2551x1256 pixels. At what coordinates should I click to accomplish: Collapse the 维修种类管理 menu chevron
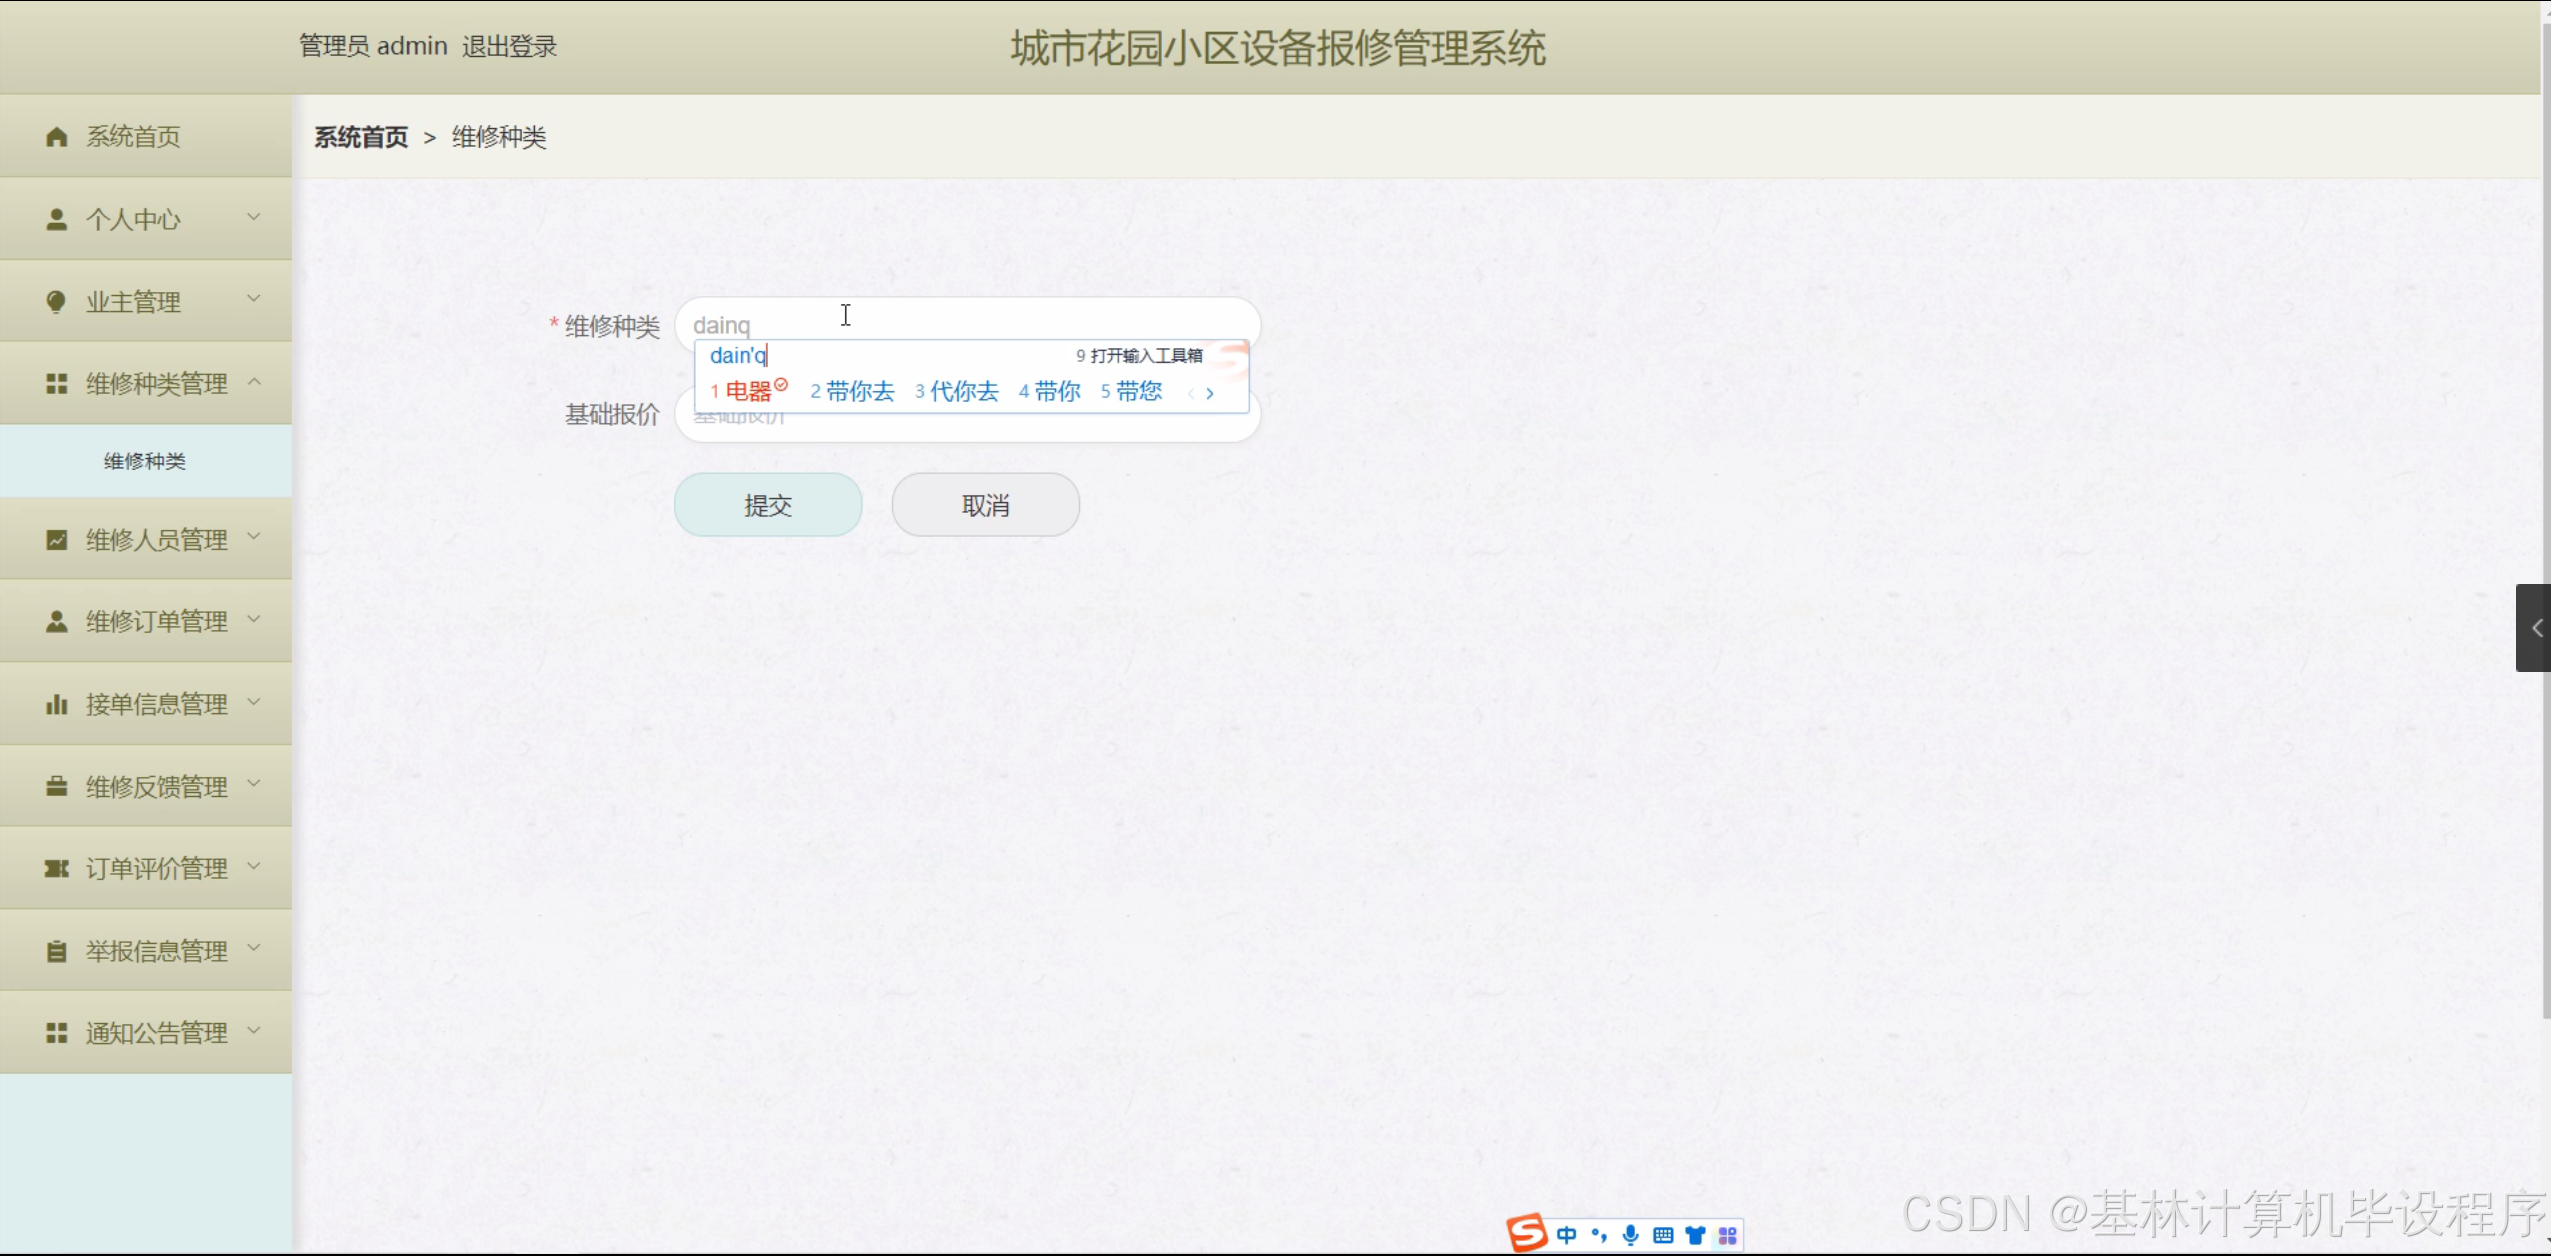click(x=254, y=382)
